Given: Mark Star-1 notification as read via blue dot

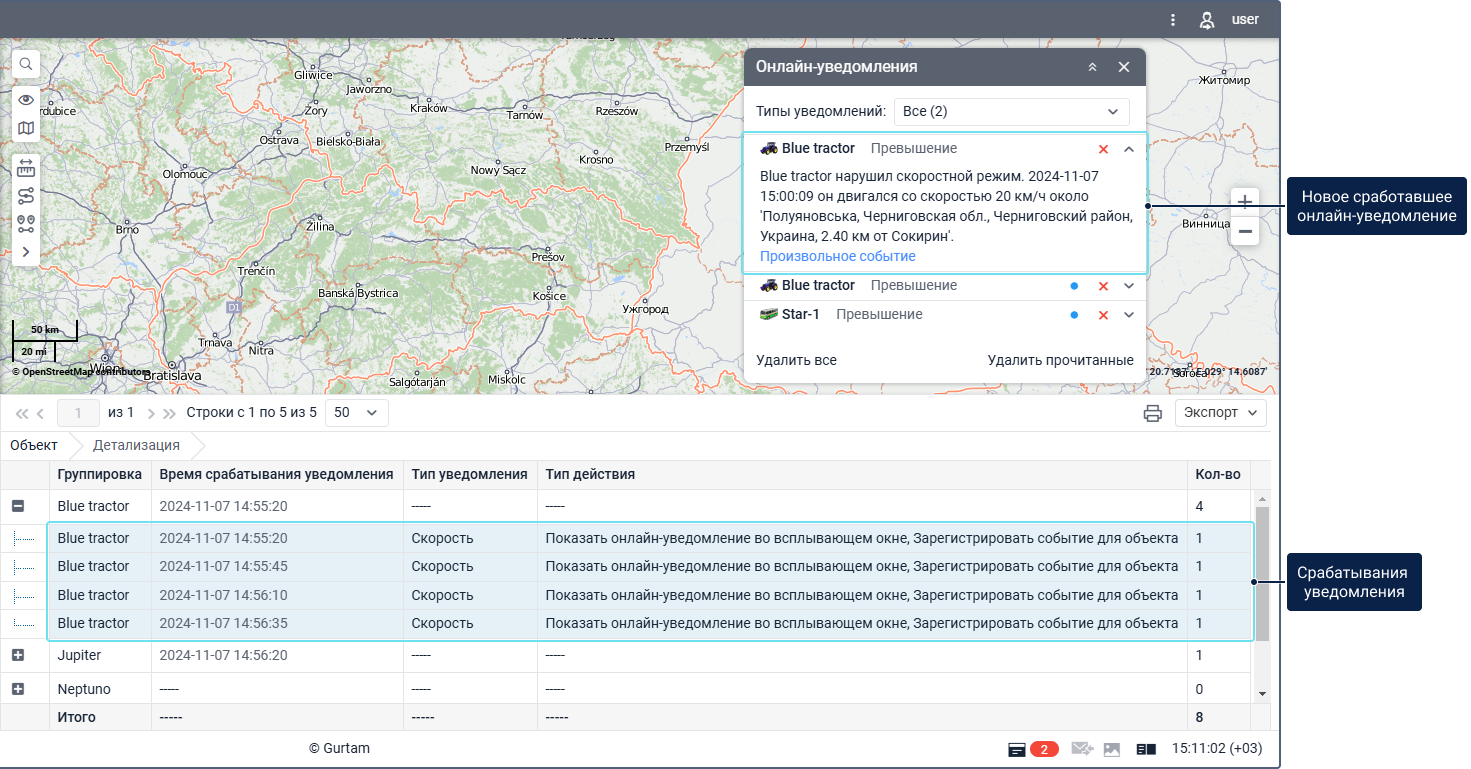Looking at the screenshot, I should click(1074, 315).
